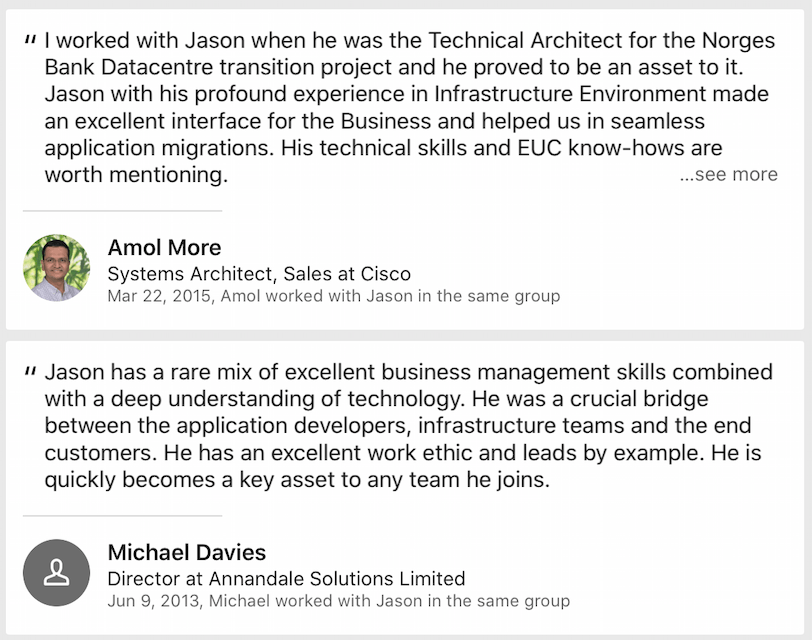
Task: Click the Jun 9, 2013 relationship line
Action: (x=338, y=601)
